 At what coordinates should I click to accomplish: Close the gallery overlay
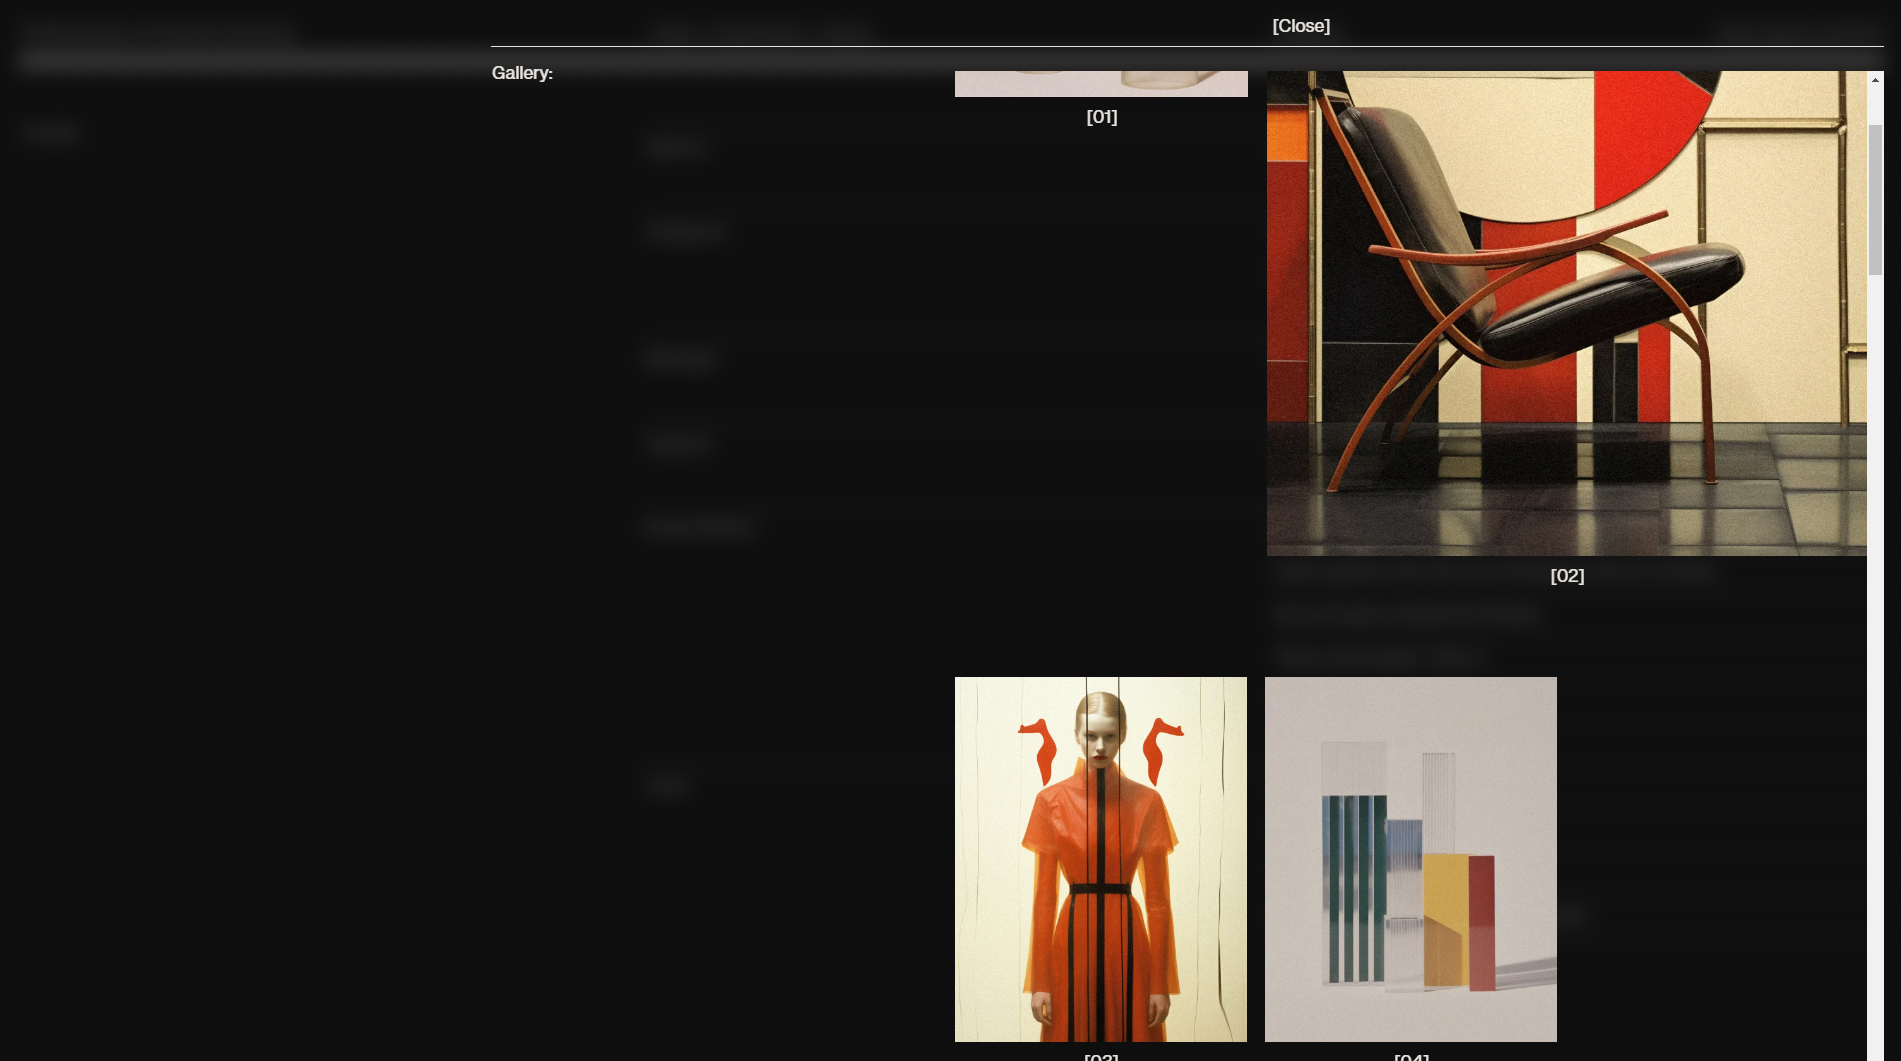tap(1300, 26)
